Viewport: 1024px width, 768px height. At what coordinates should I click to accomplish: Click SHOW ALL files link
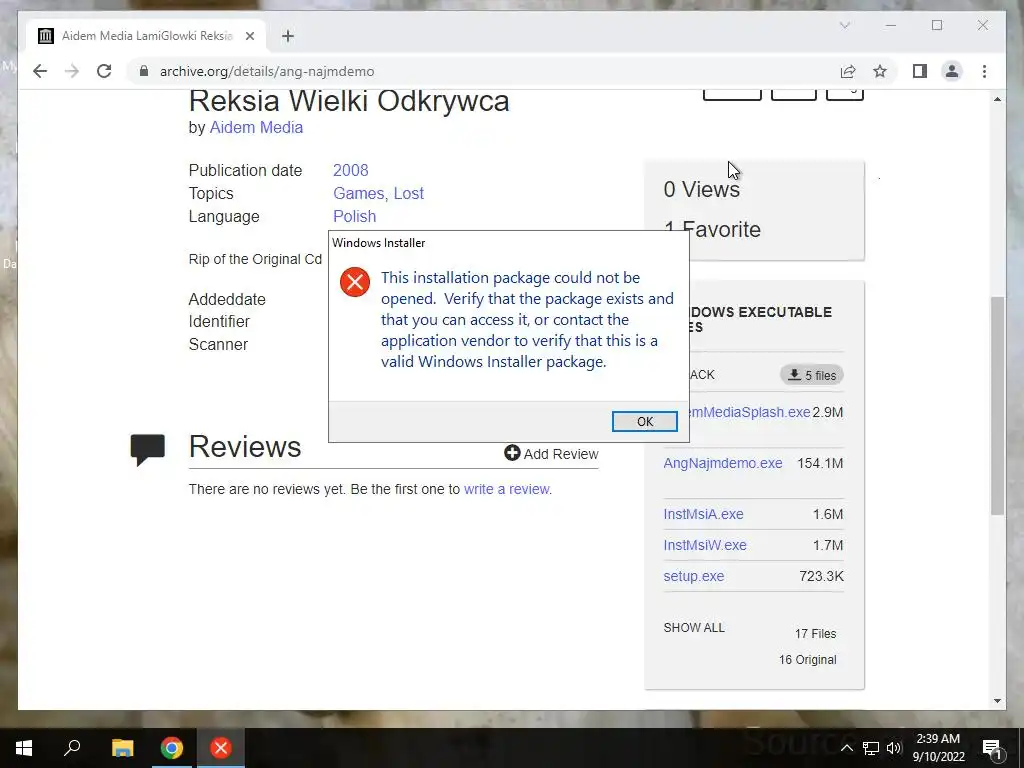(694, 628)
